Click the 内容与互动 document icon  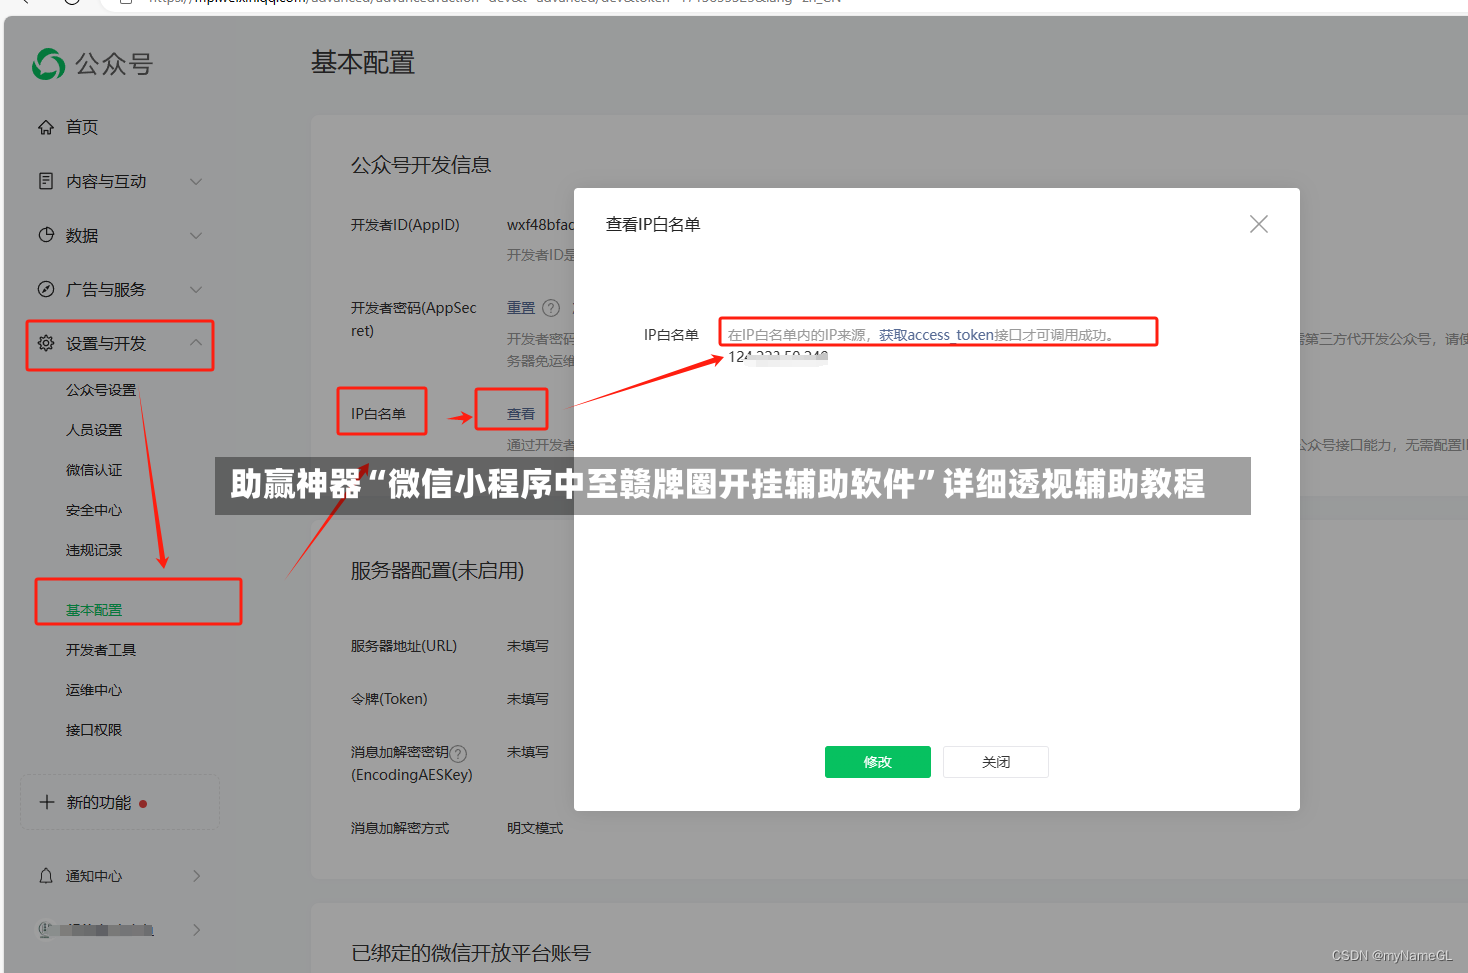coord(46,181)
